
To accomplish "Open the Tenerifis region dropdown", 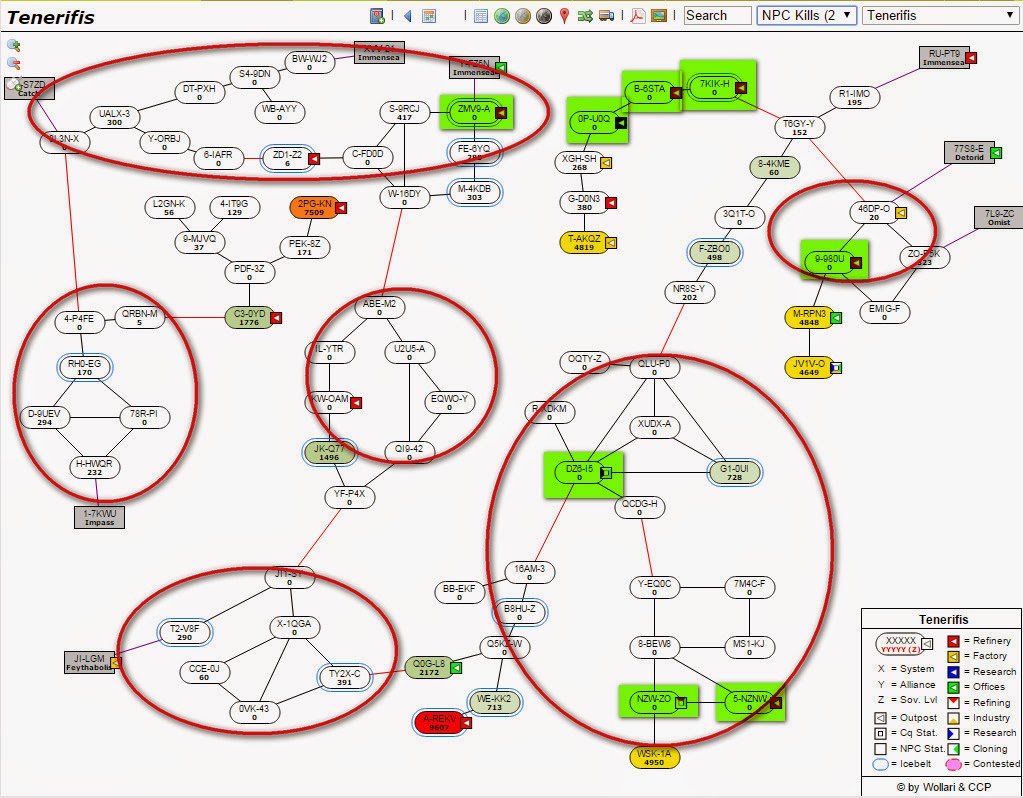I will 941,16.
